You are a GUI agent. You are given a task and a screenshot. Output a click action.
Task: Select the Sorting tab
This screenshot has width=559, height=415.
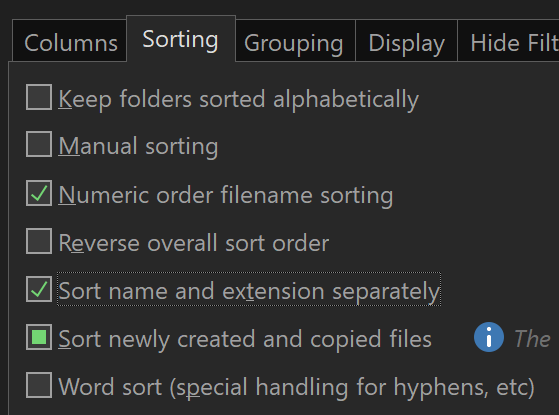(181, 39)
